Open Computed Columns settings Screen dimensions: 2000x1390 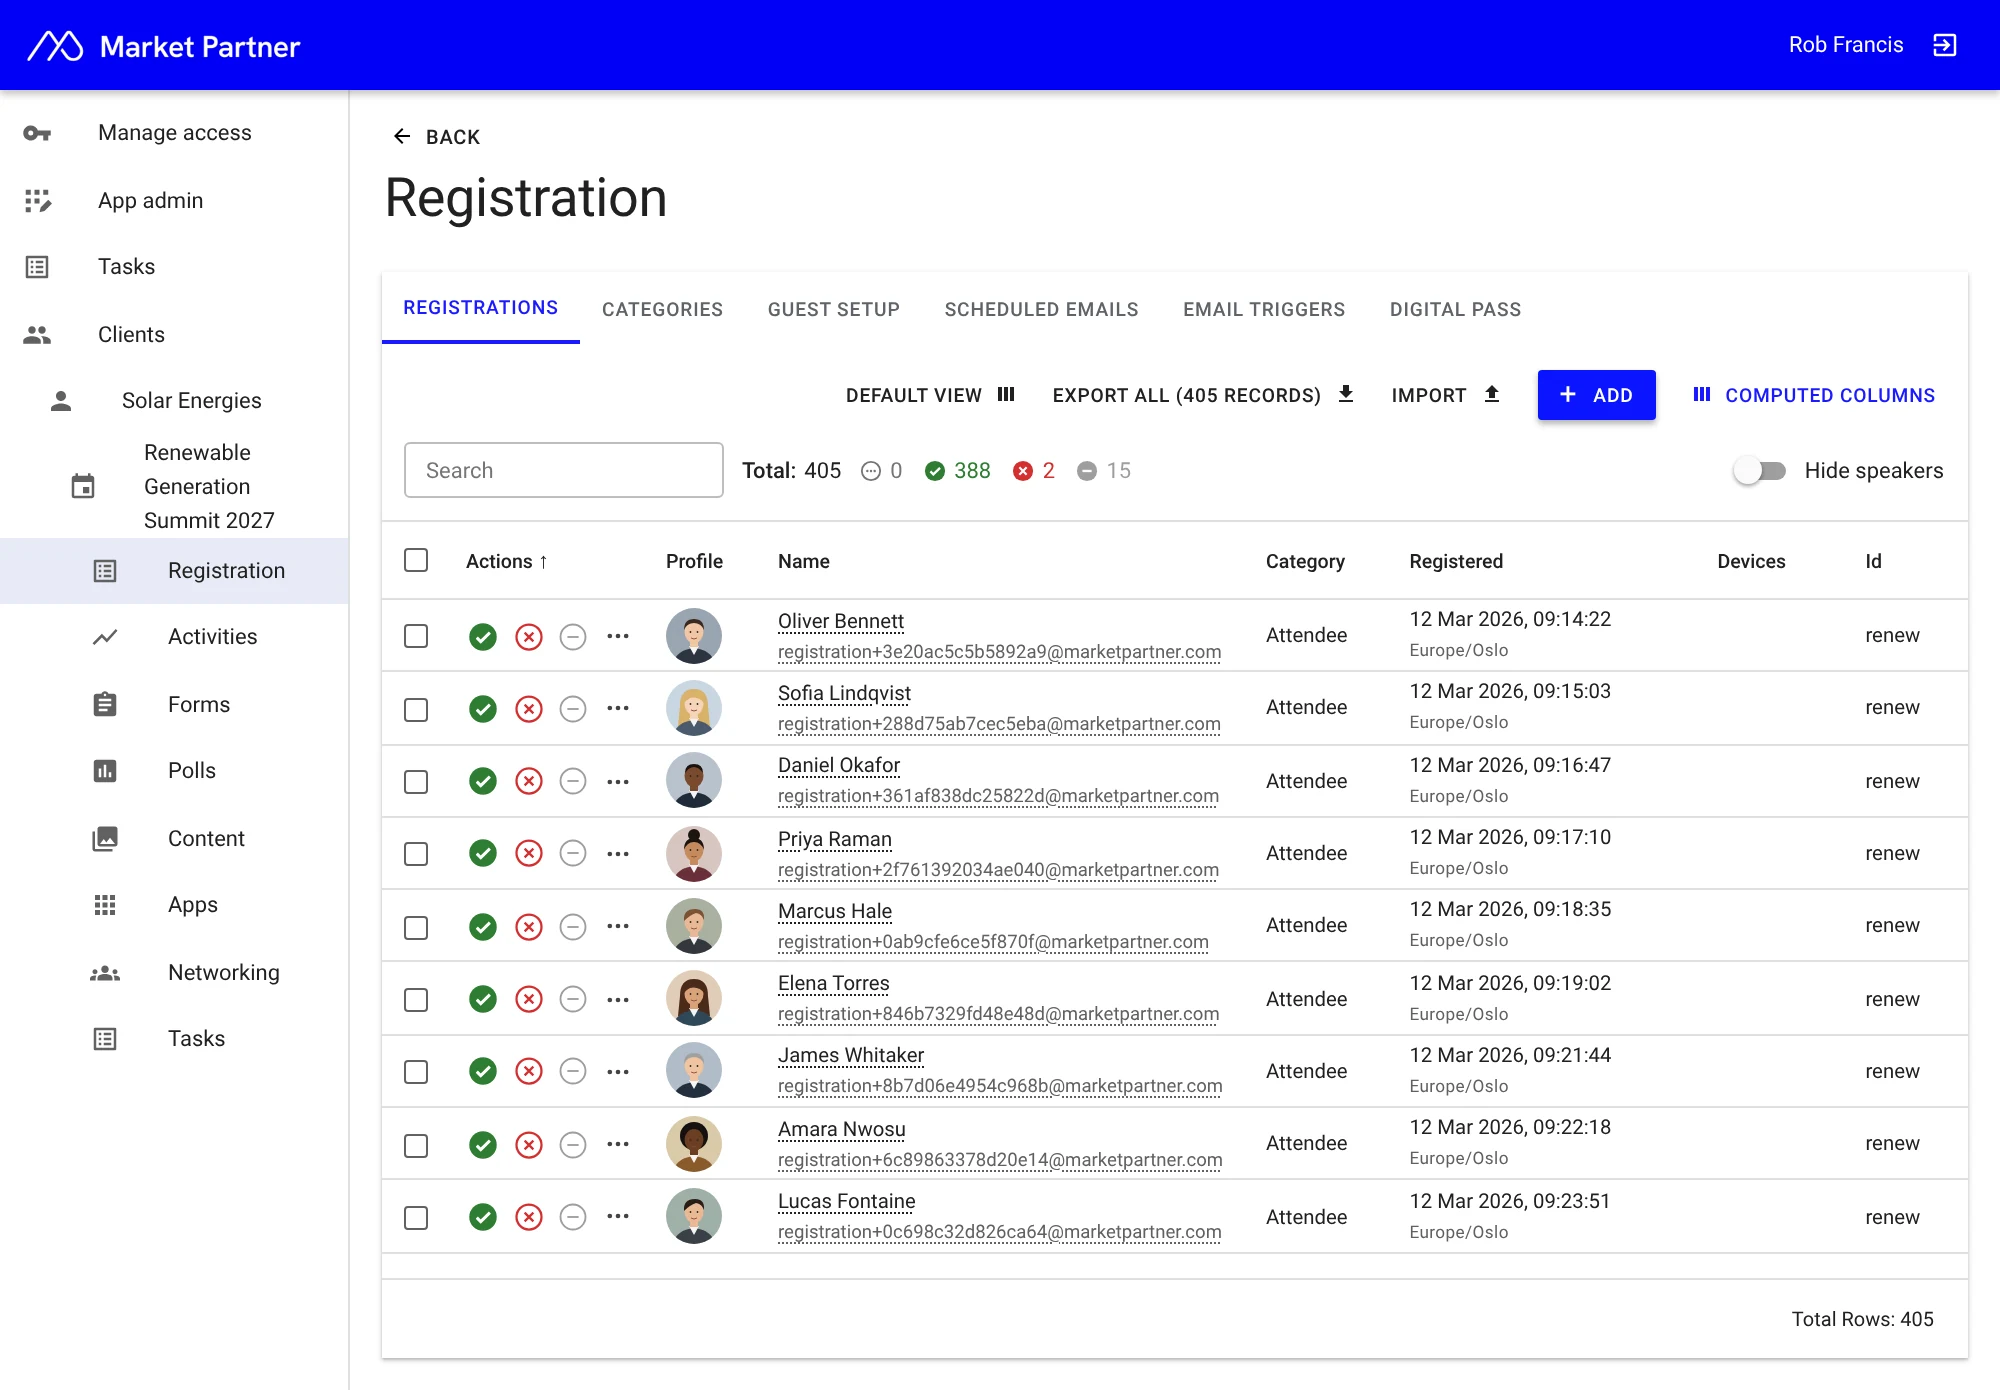pyautogui.click(x=1814, y=395)
